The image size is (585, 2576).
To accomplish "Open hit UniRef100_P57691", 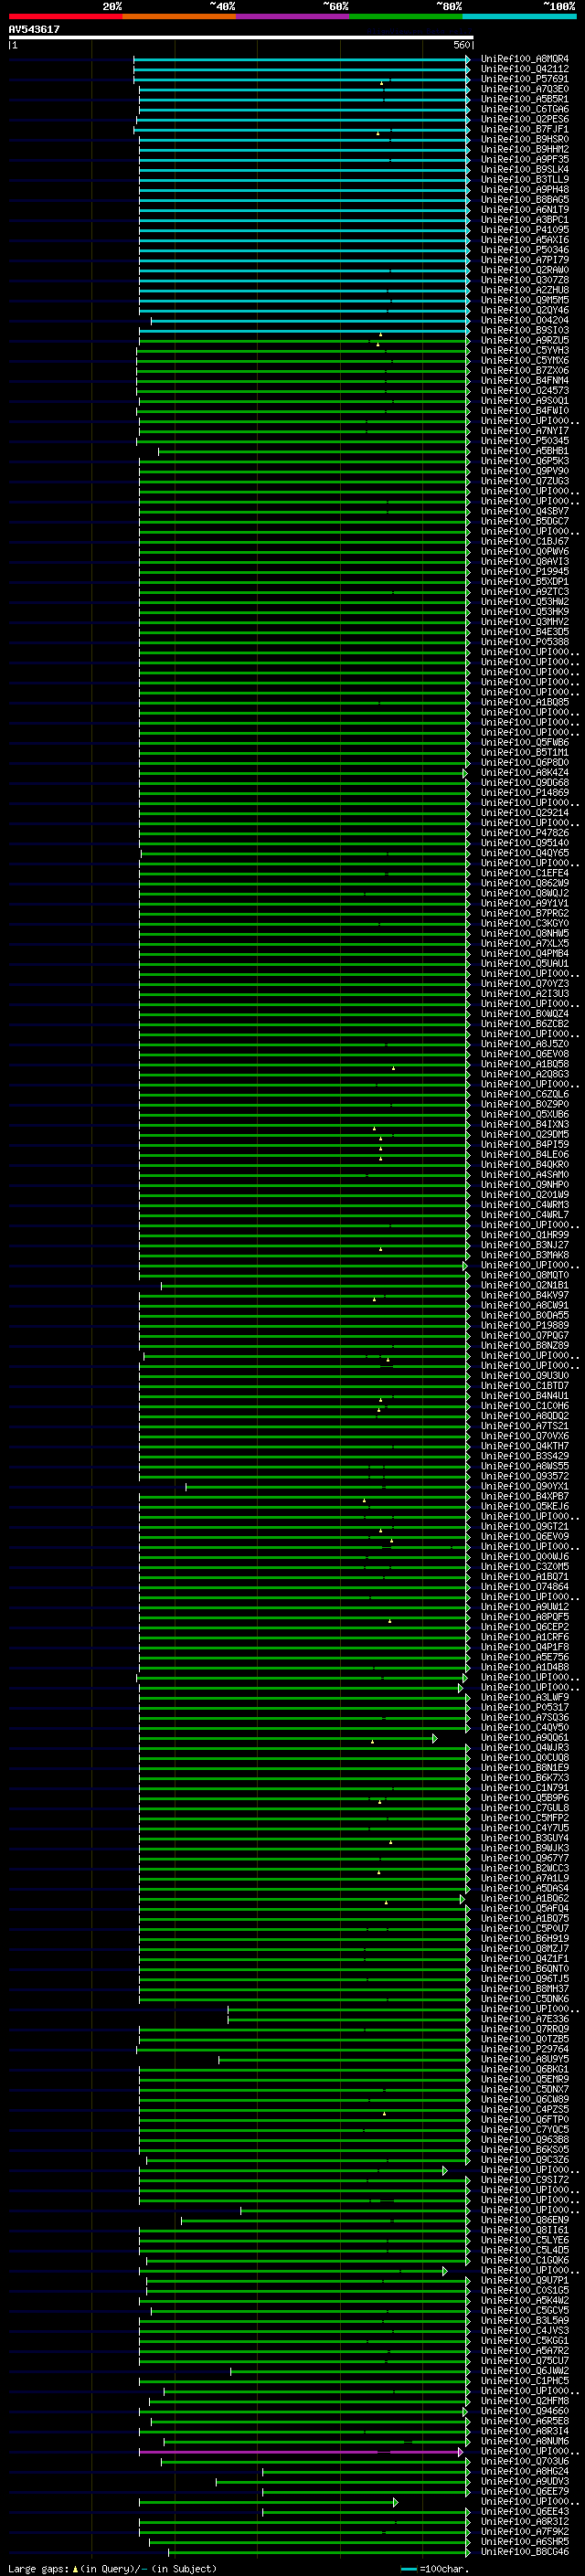I will 525,79.
